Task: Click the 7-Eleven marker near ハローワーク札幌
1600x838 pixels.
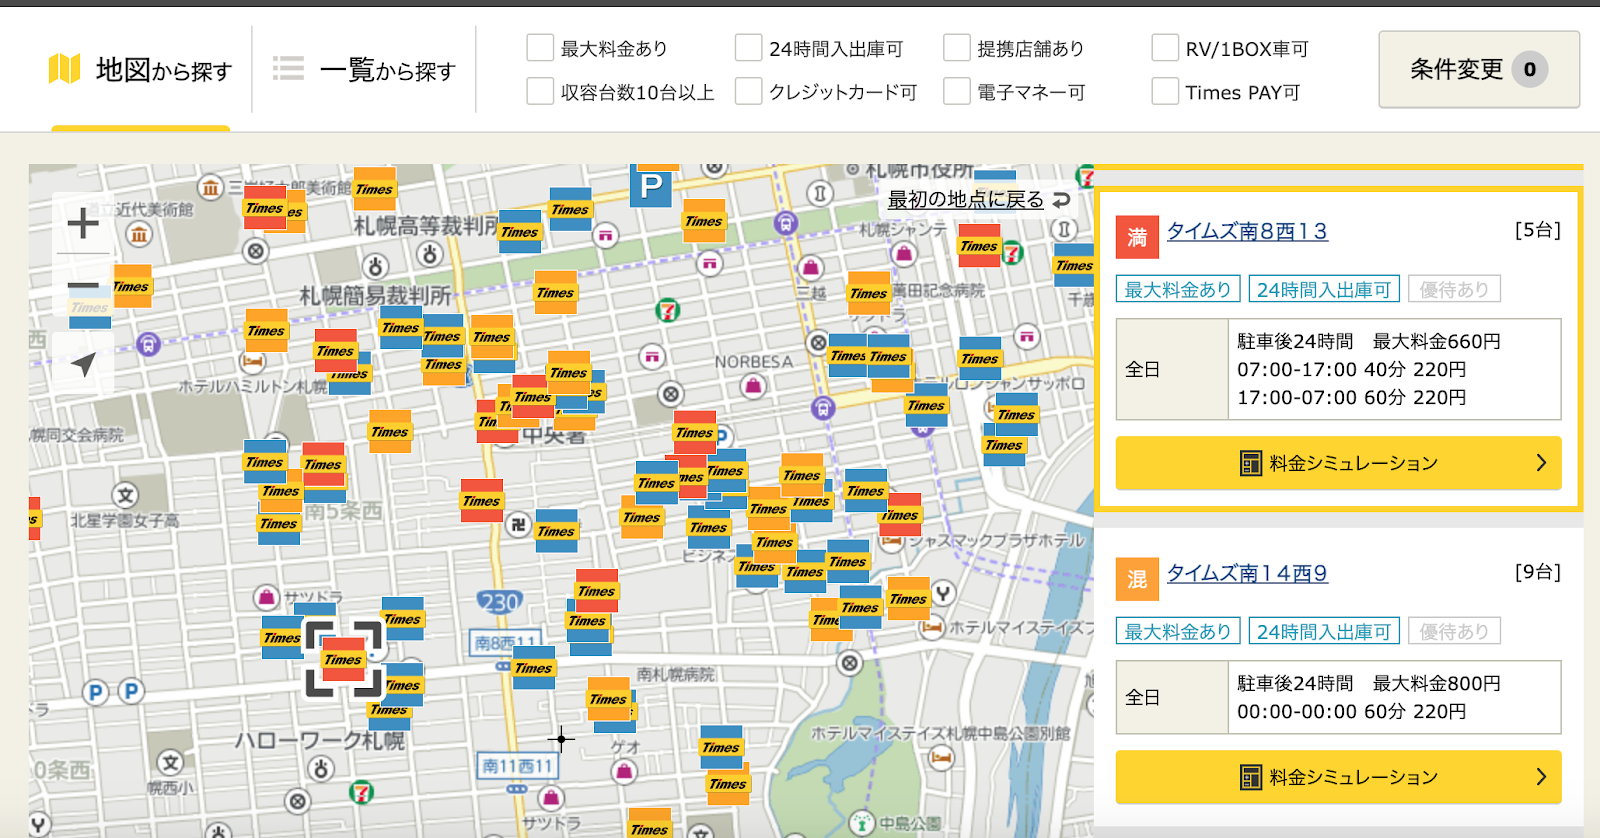Action: coord(361,792)
